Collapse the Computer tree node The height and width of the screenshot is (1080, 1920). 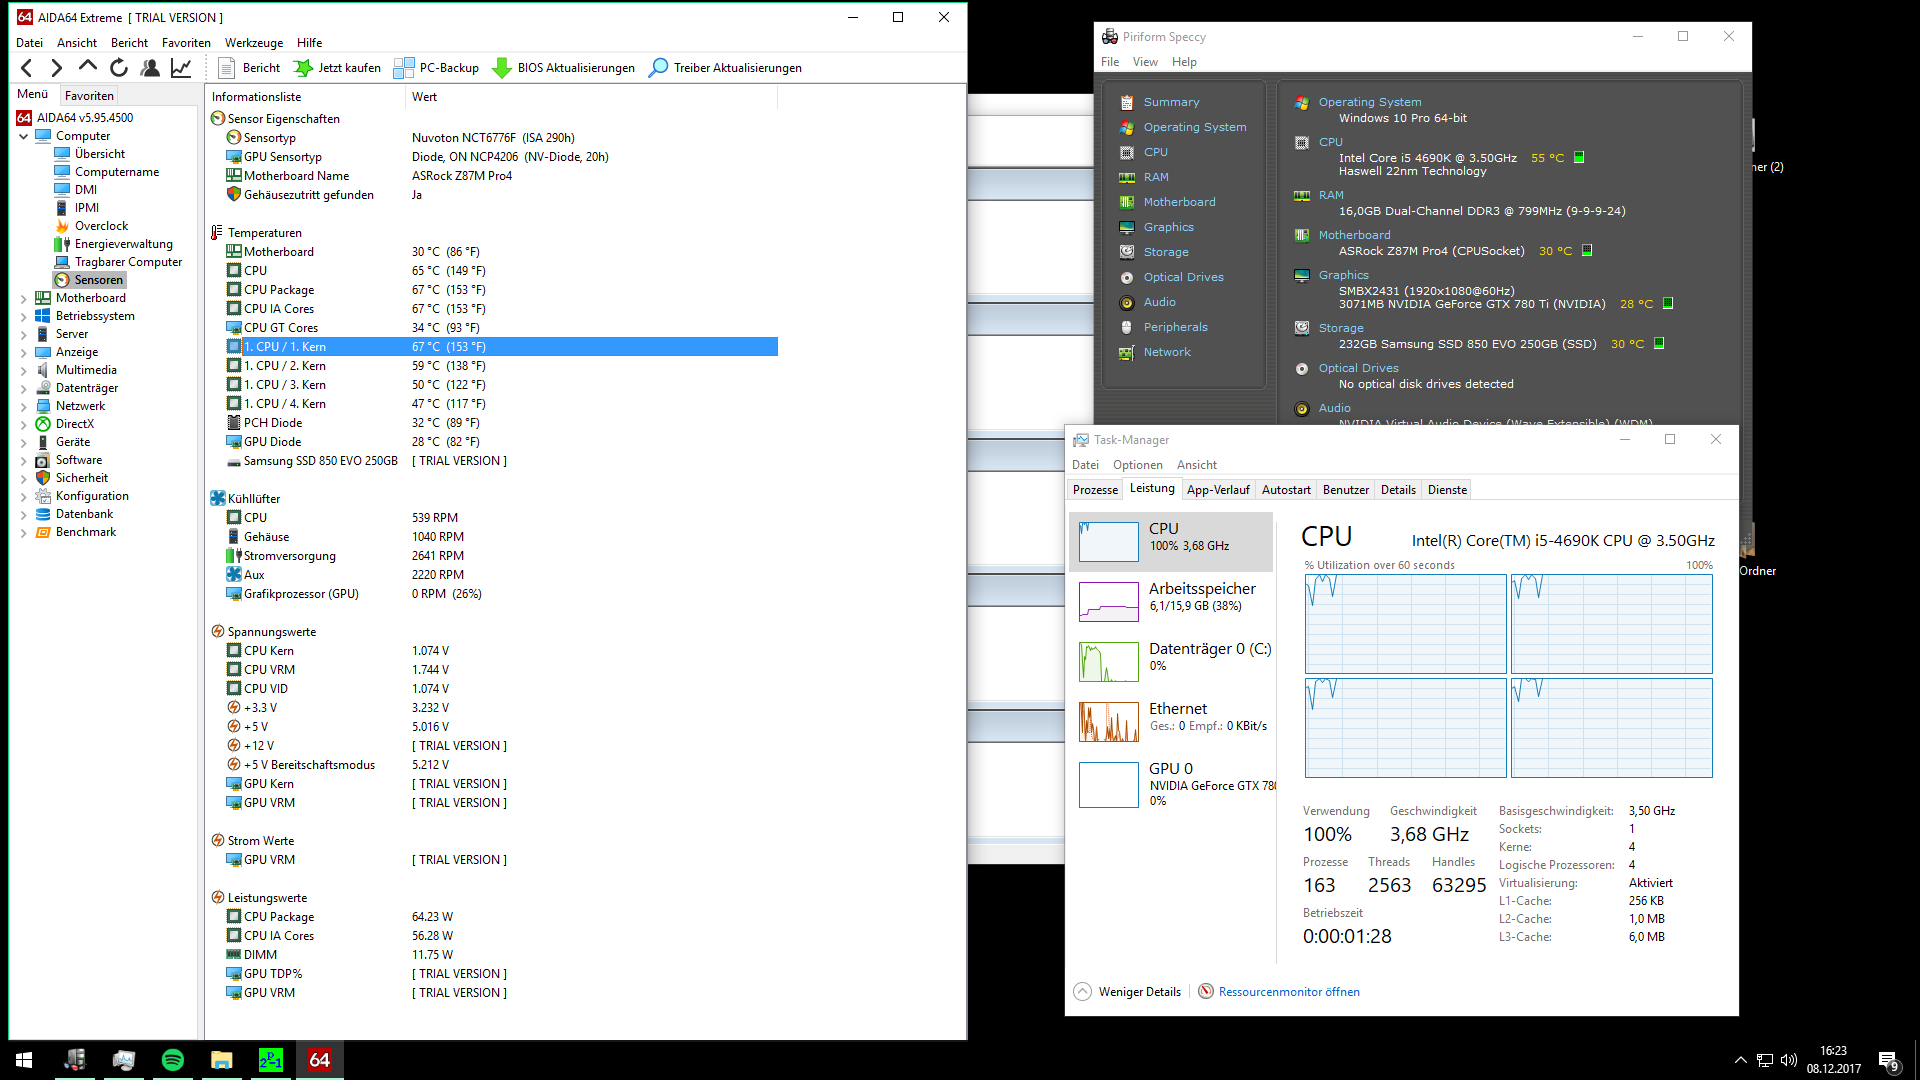24,136
